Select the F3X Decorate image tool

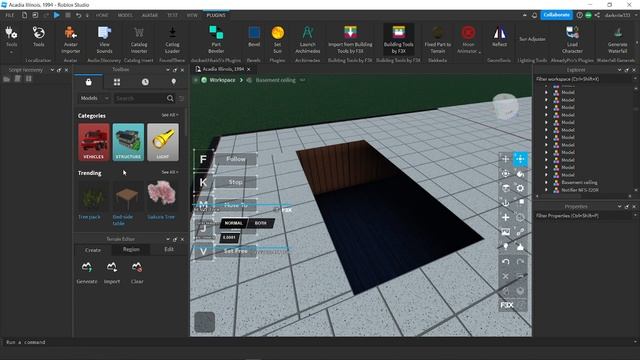click(x=505, y=232)
